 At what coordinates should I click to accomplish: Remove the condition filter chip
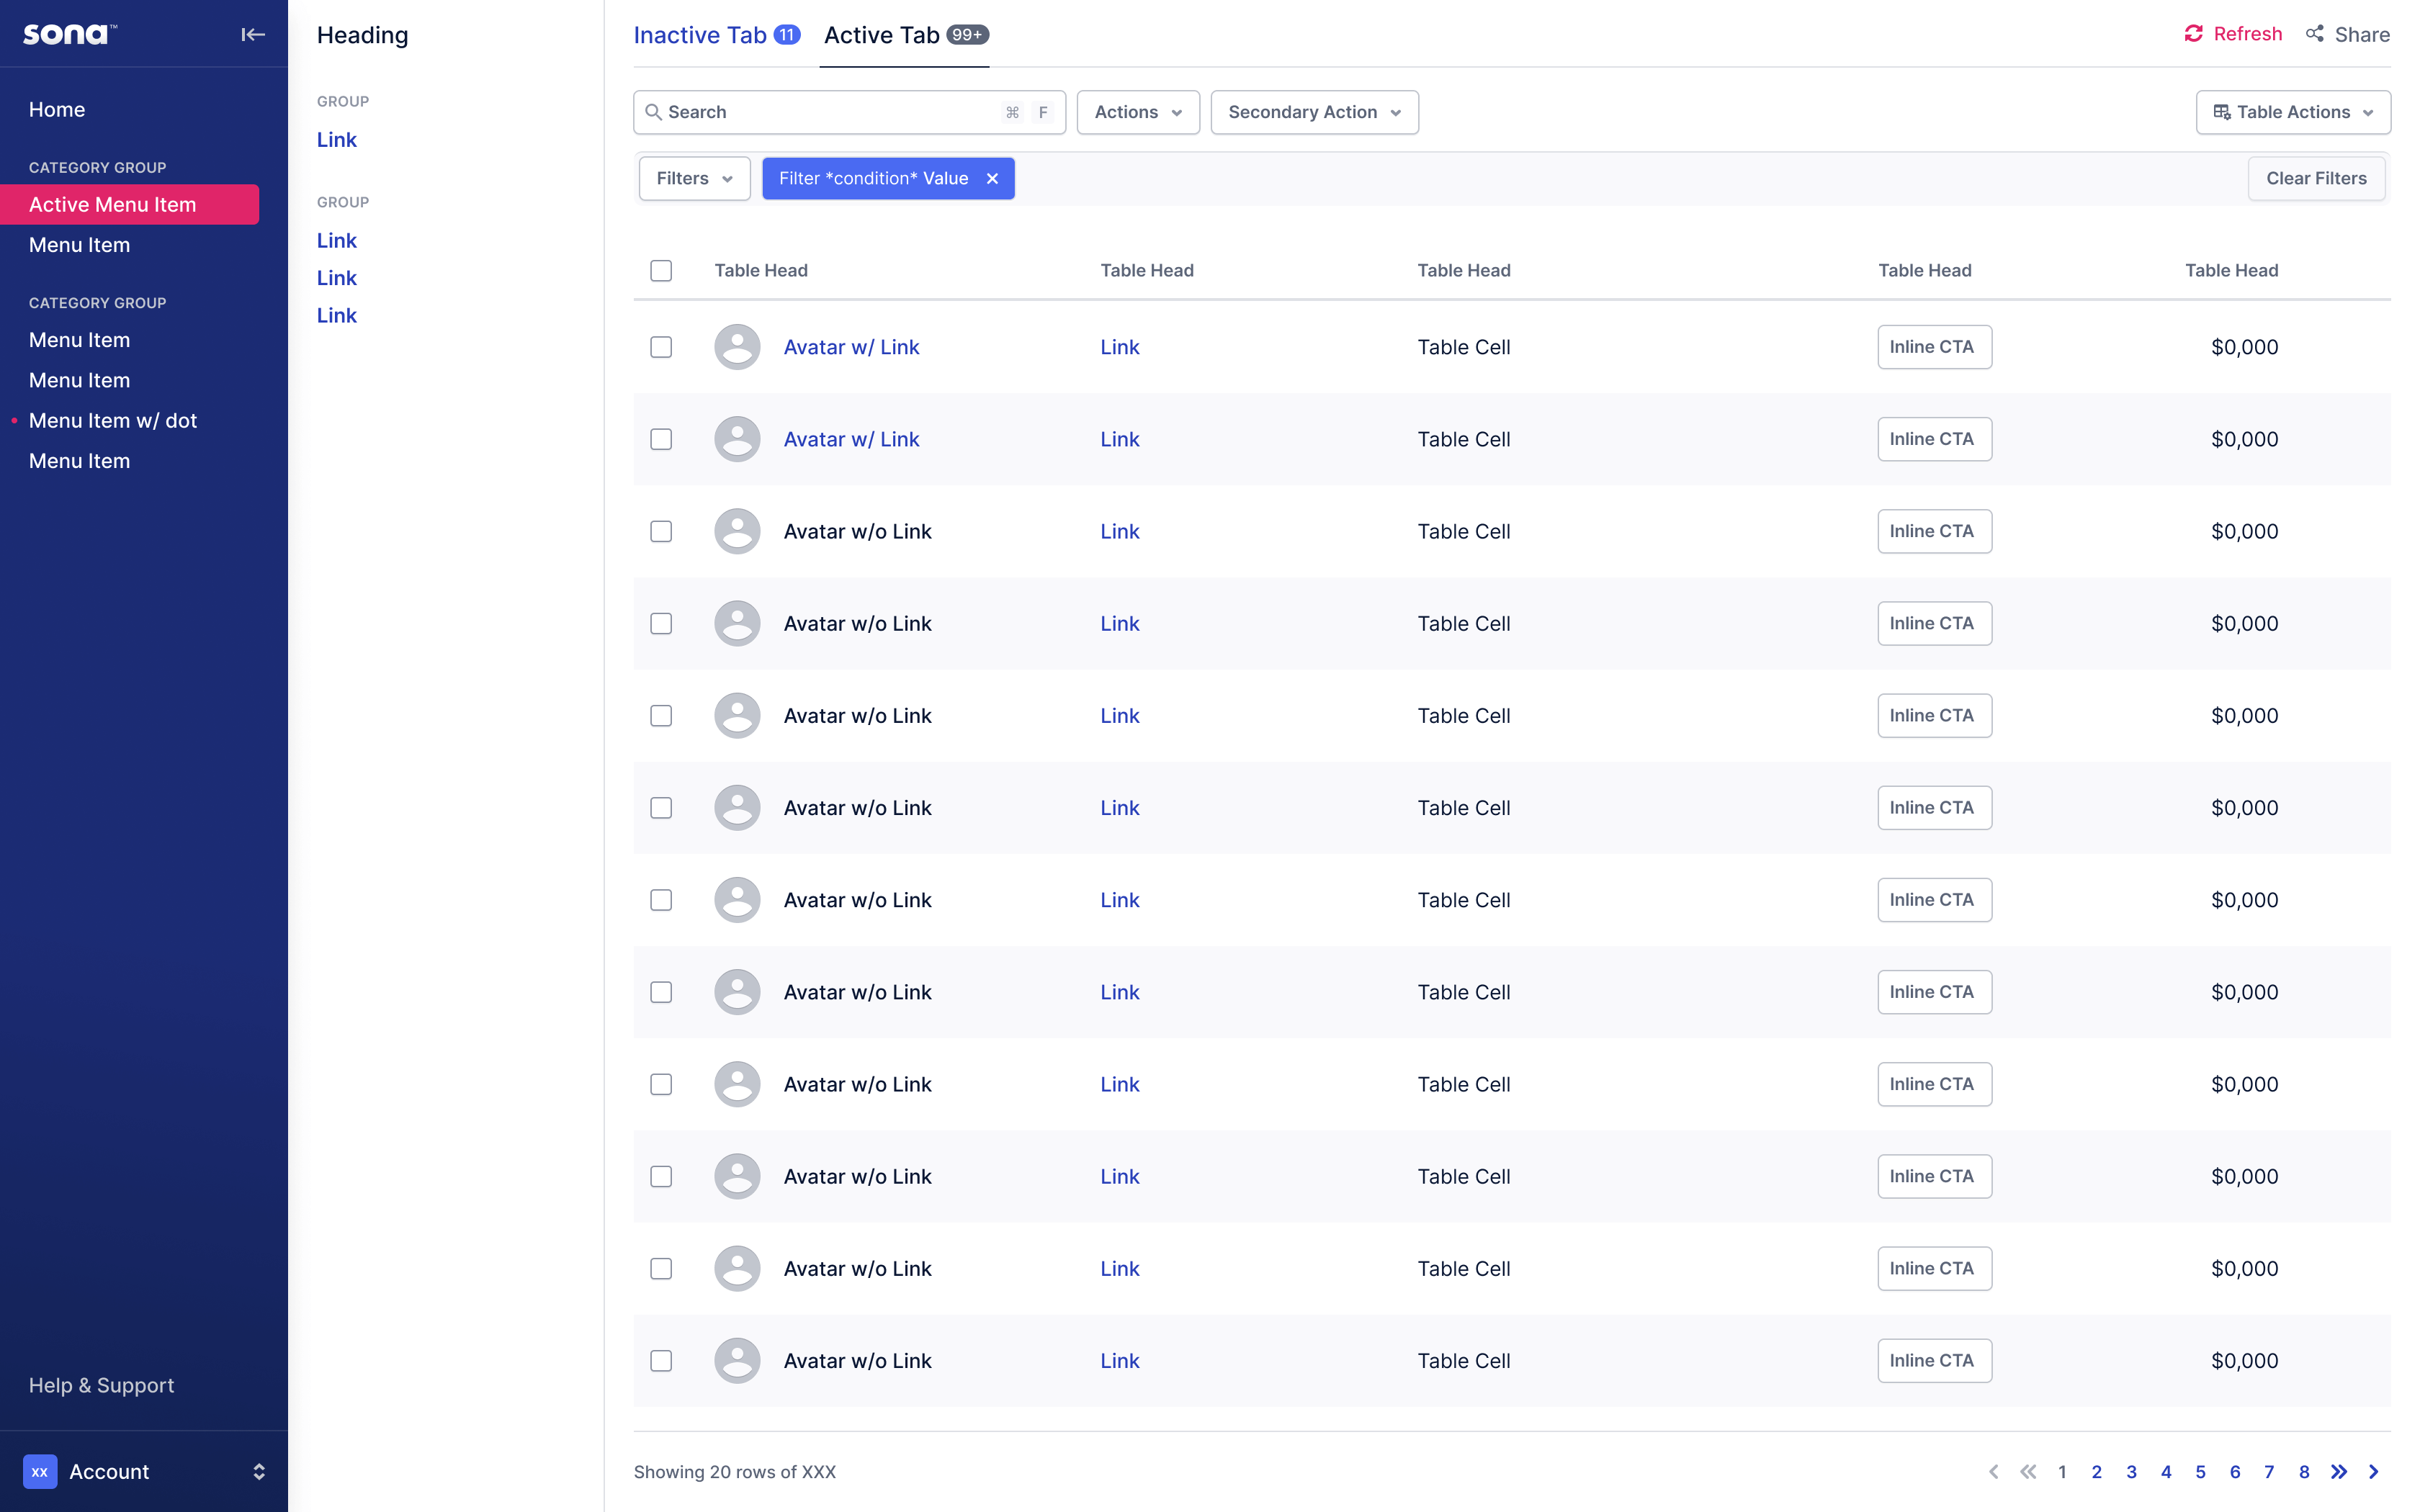pyautogui.click(x=992, y=178)
